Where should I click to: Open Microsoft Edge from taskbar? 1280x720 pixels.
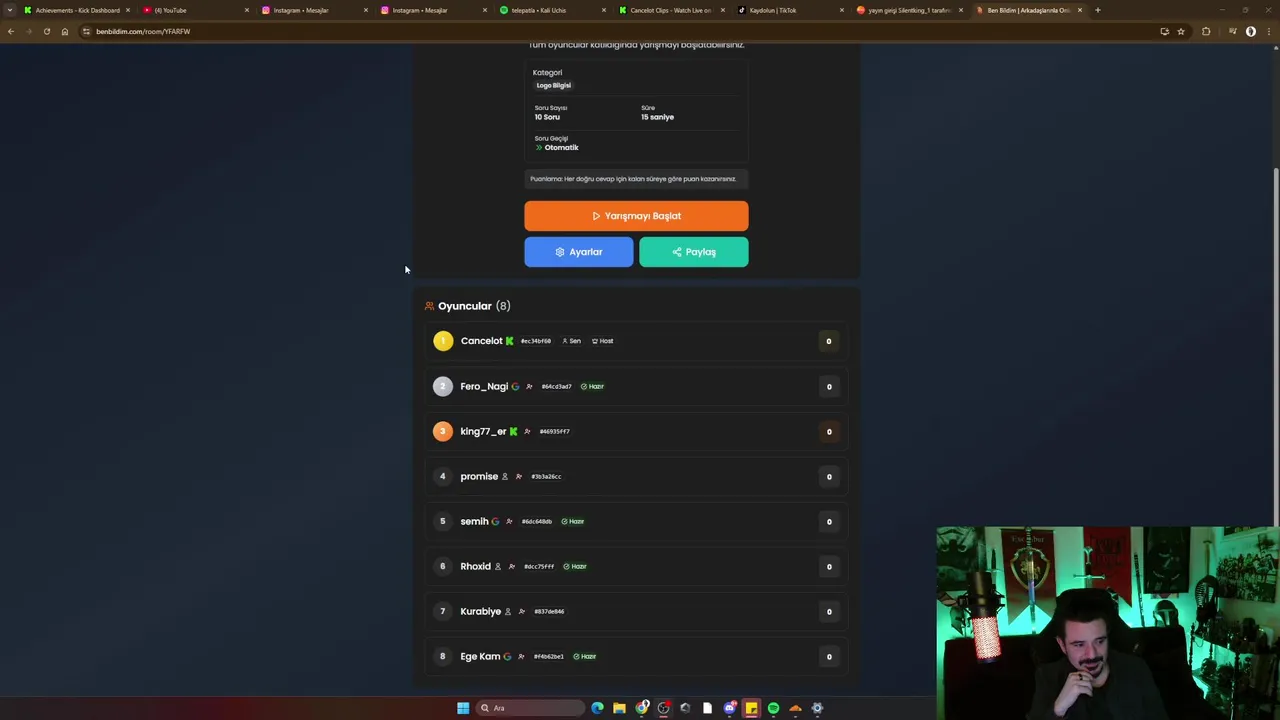tap(598, 708)
